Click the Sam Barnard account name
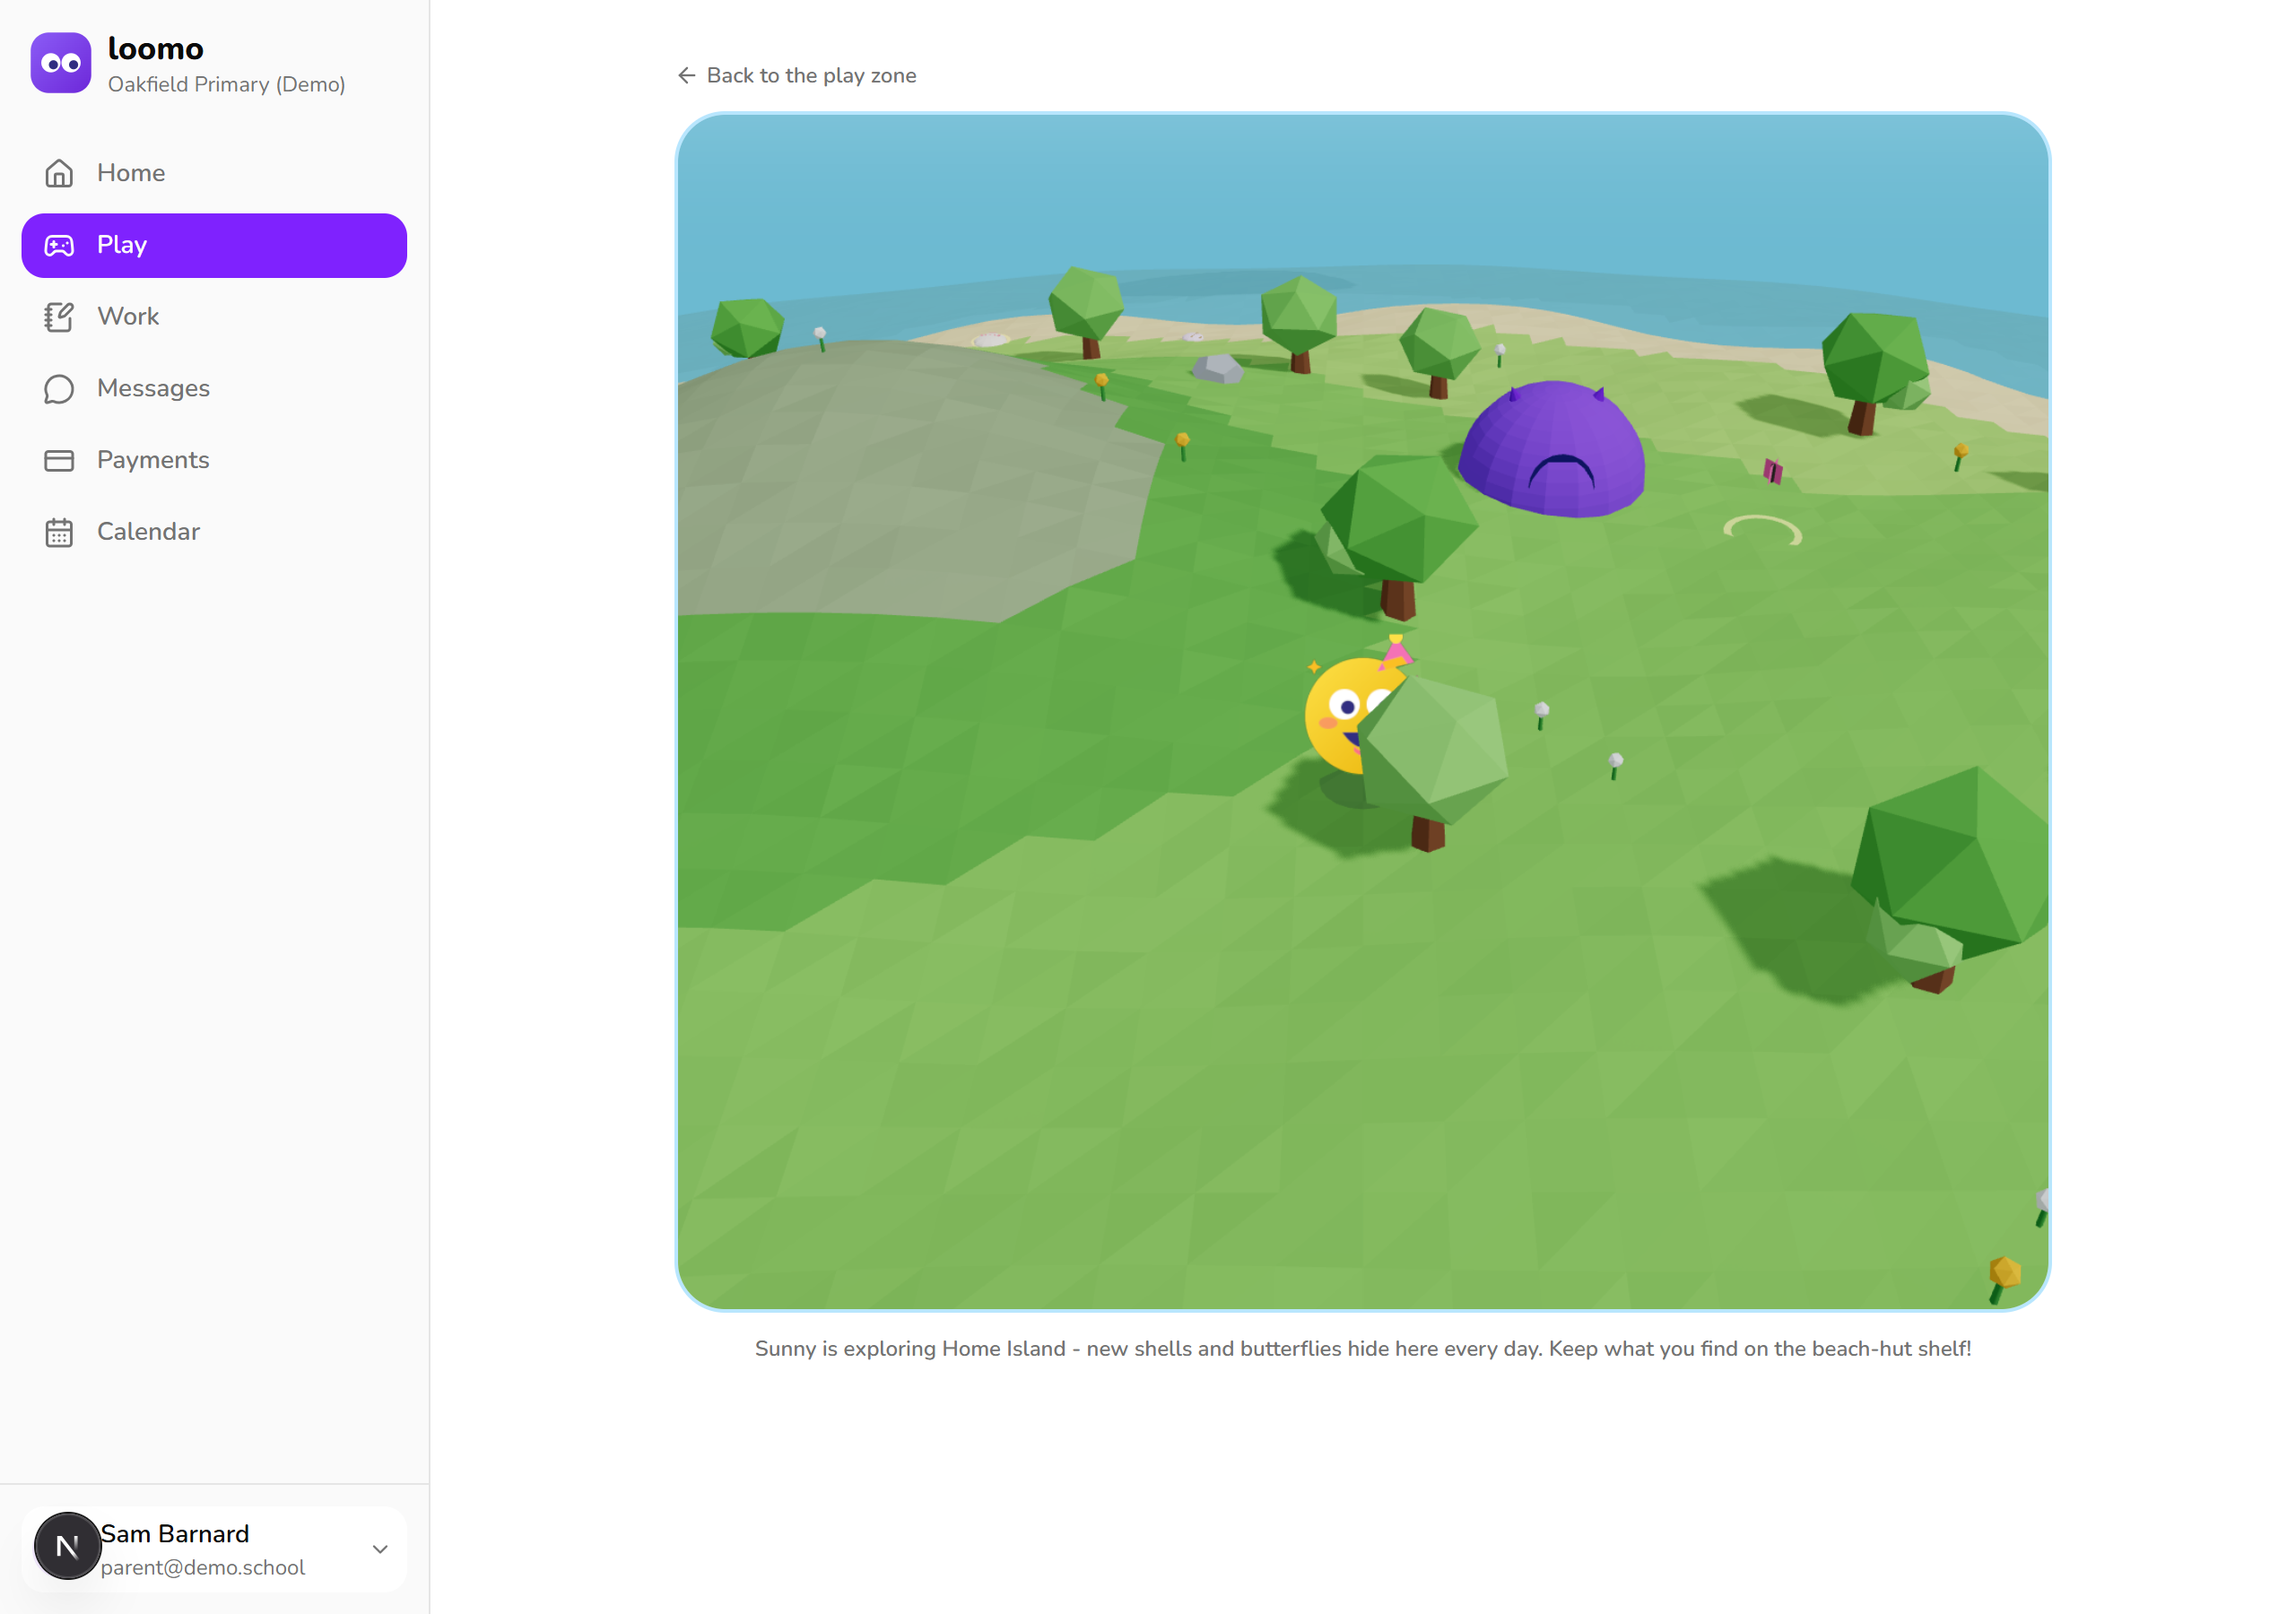 (x=175, y=1534)
